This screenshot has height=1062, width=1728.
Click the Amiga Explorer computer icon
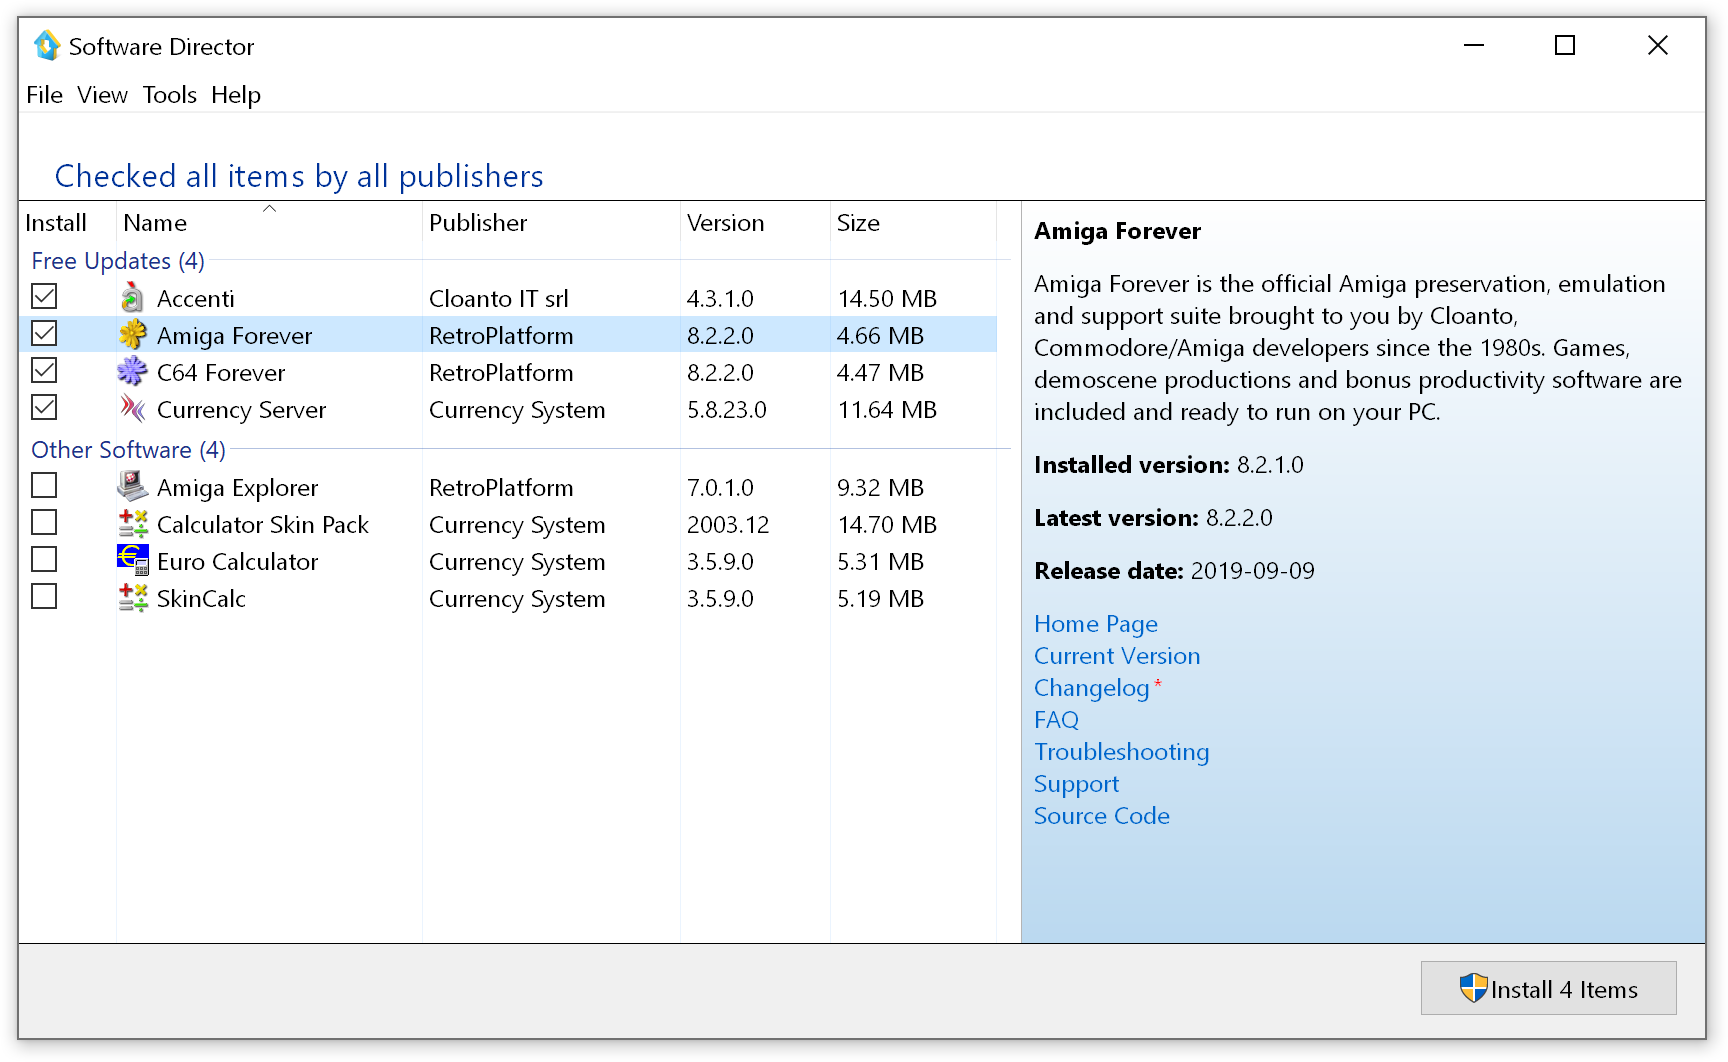coord(132,486)
